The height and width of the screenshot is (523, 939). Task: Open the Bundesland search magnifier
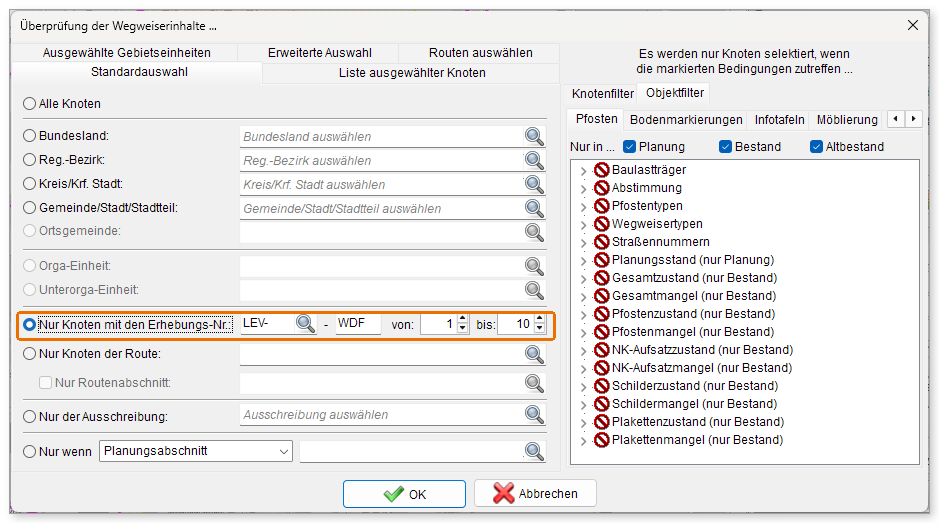(534, 137)
